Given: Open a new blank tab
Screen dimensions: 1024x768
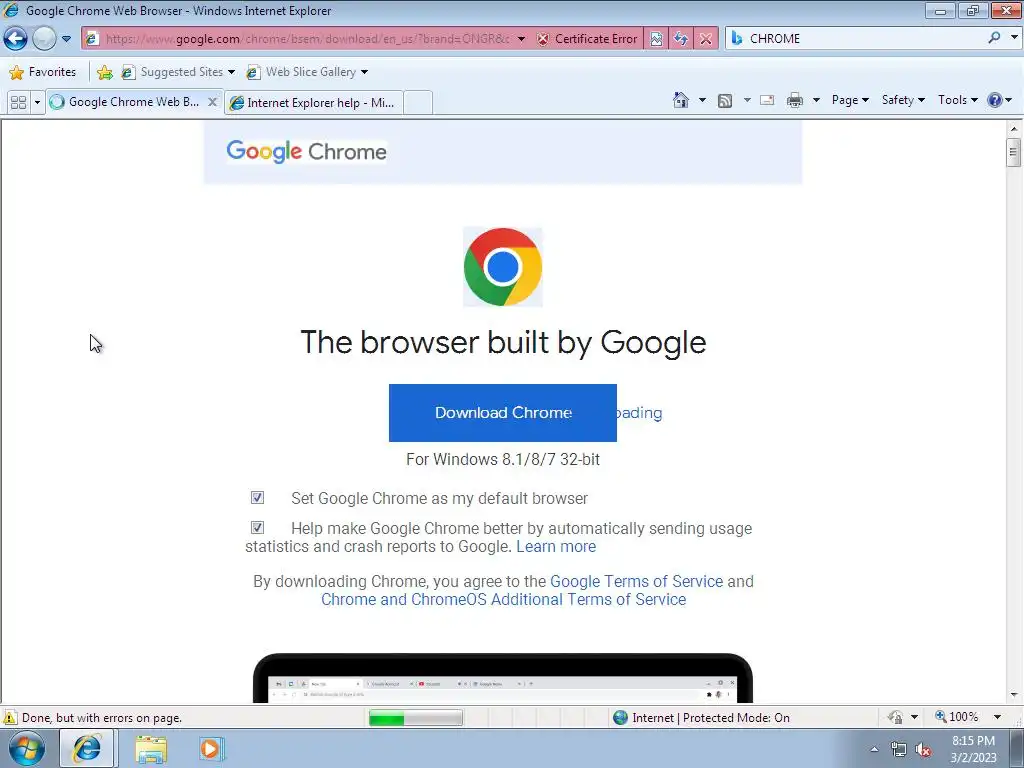Looking at the screenshot, I should click(x=418, y=103).
